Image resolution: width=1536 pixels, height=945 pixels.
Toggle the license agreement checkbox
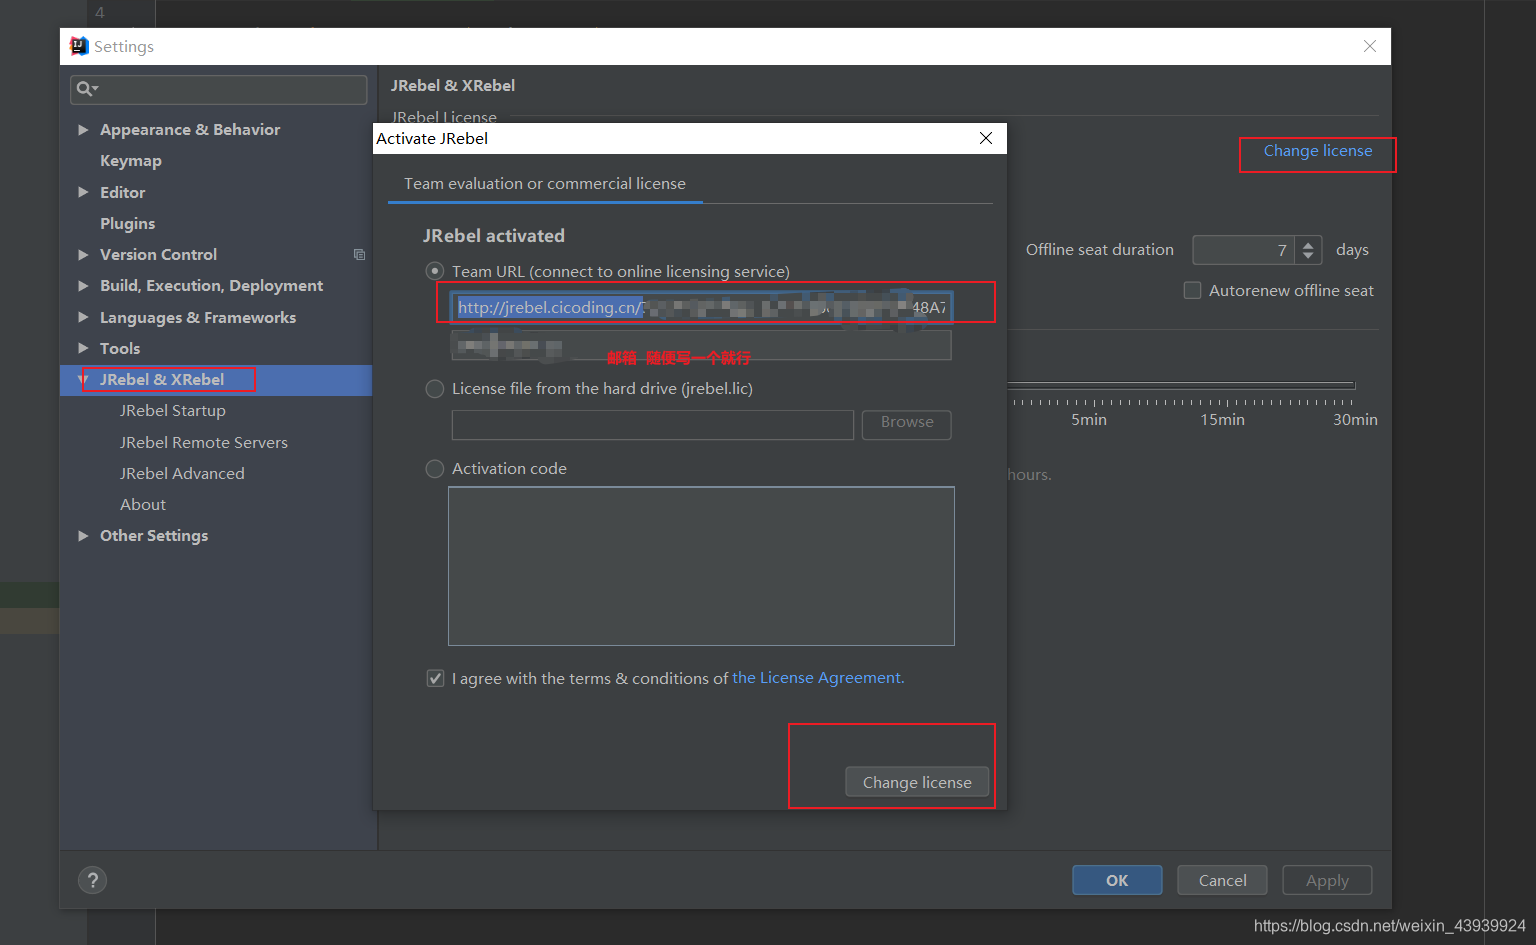pyautogui.click(x=435, y=678)
